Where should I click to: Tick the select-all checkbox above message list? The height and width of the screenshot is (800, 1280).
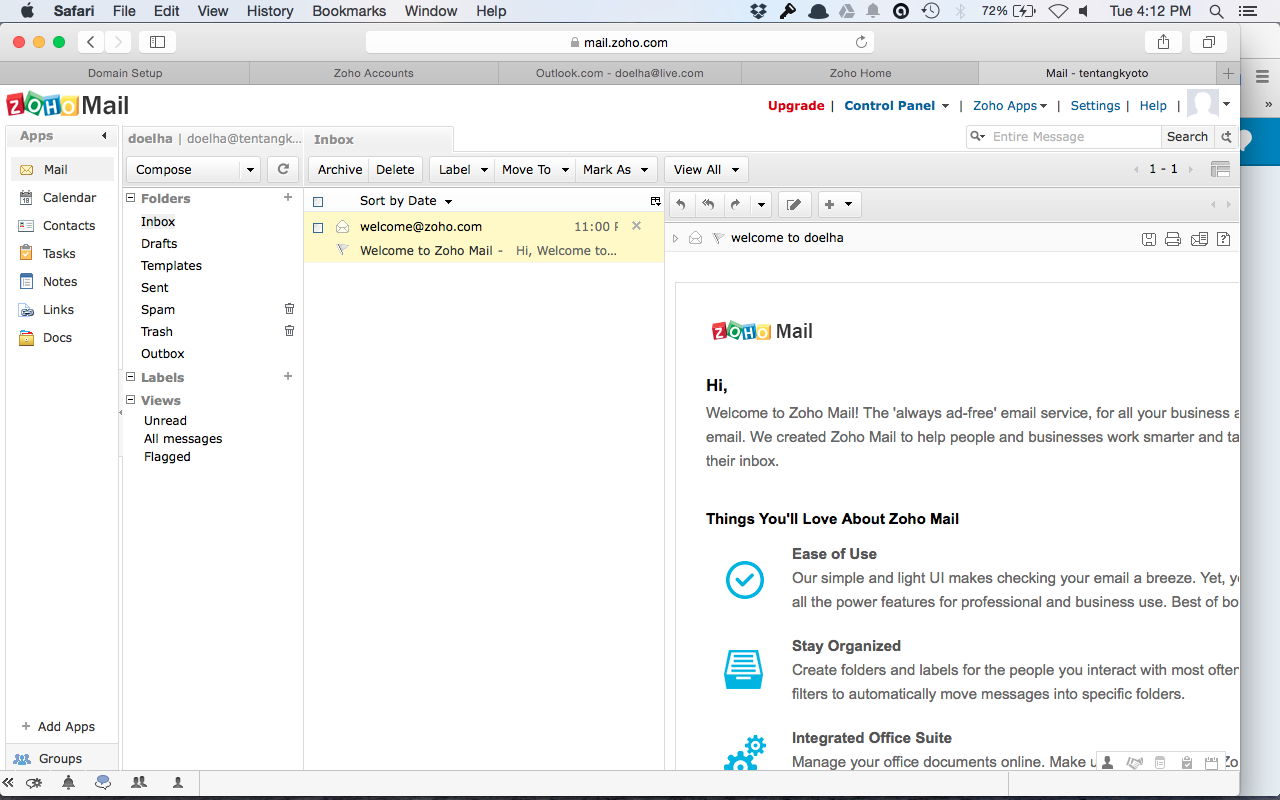point(318,201)
